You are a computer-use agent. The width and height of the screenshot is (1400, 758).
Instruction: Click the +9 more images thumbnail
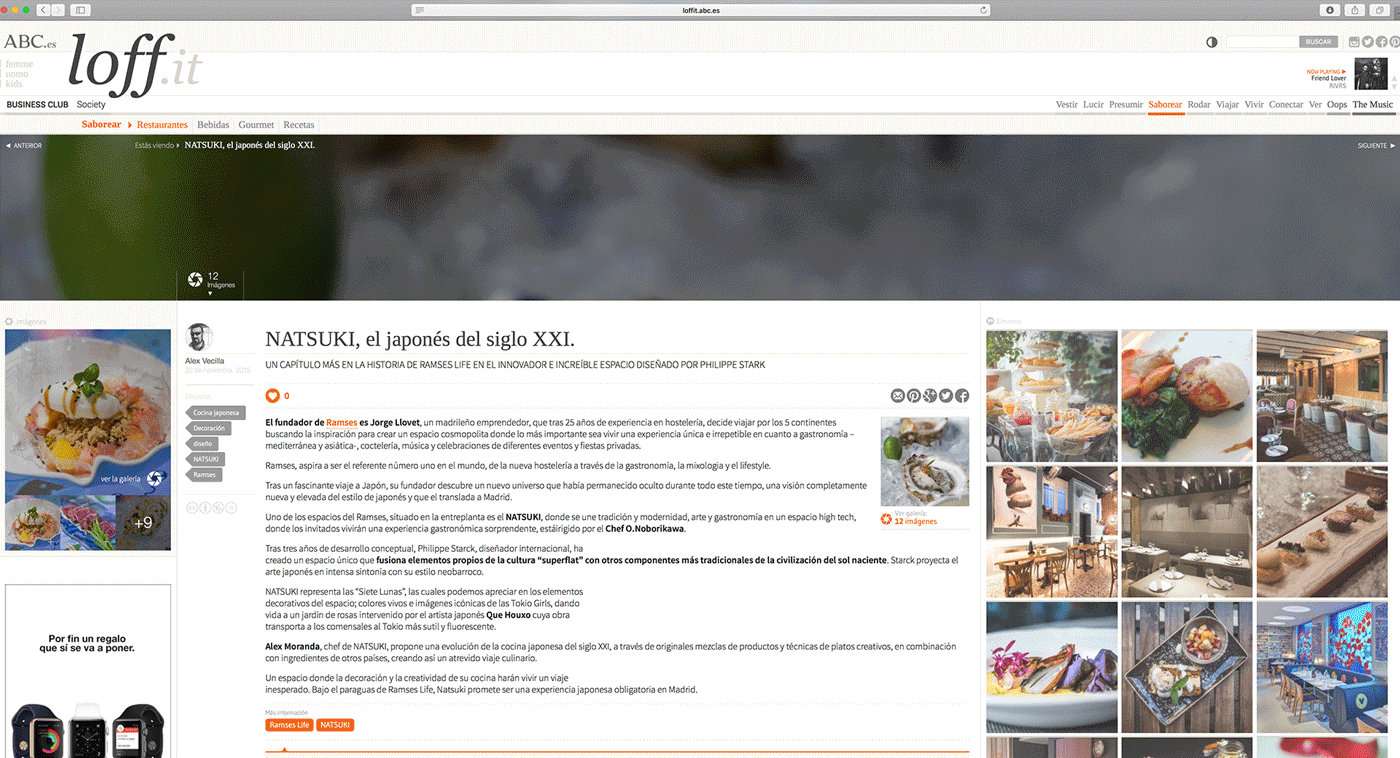[x=143, y=522]
